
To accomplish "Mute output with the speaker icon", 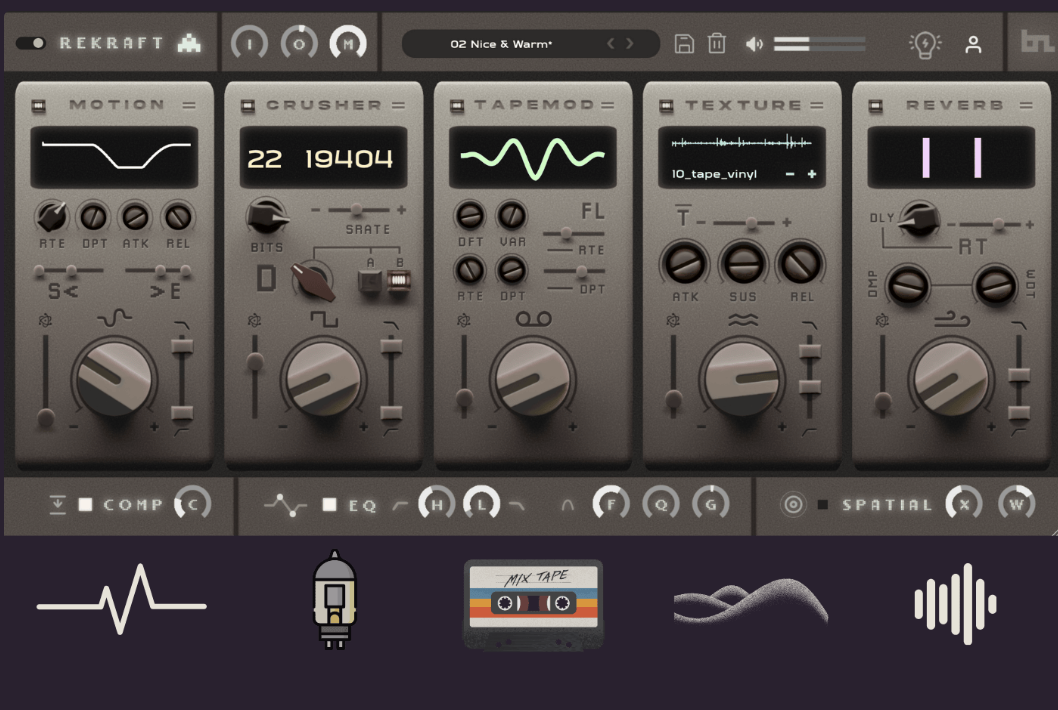I will click(754, 44).
